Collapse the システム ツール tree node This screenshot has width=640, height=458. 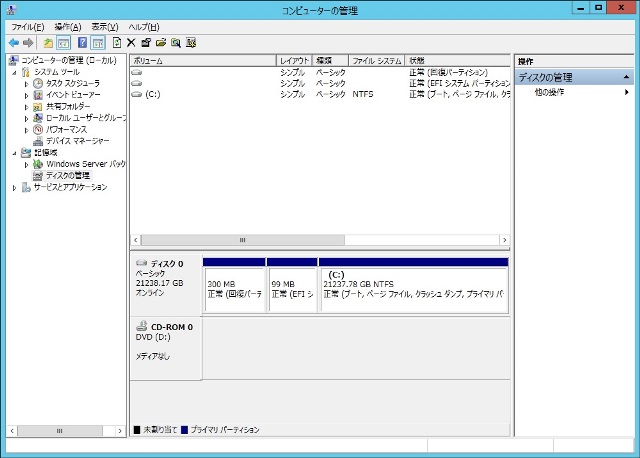tap(14, 72)
